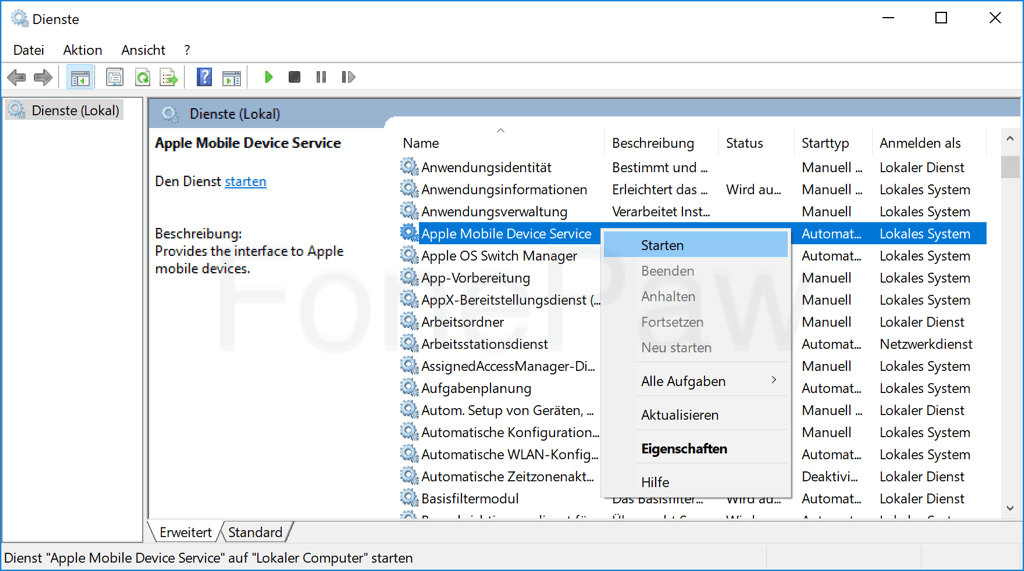Click gear icon of Aufgabenplanung row
This screenshot has height=571, width=1024.
click(409, 387)
